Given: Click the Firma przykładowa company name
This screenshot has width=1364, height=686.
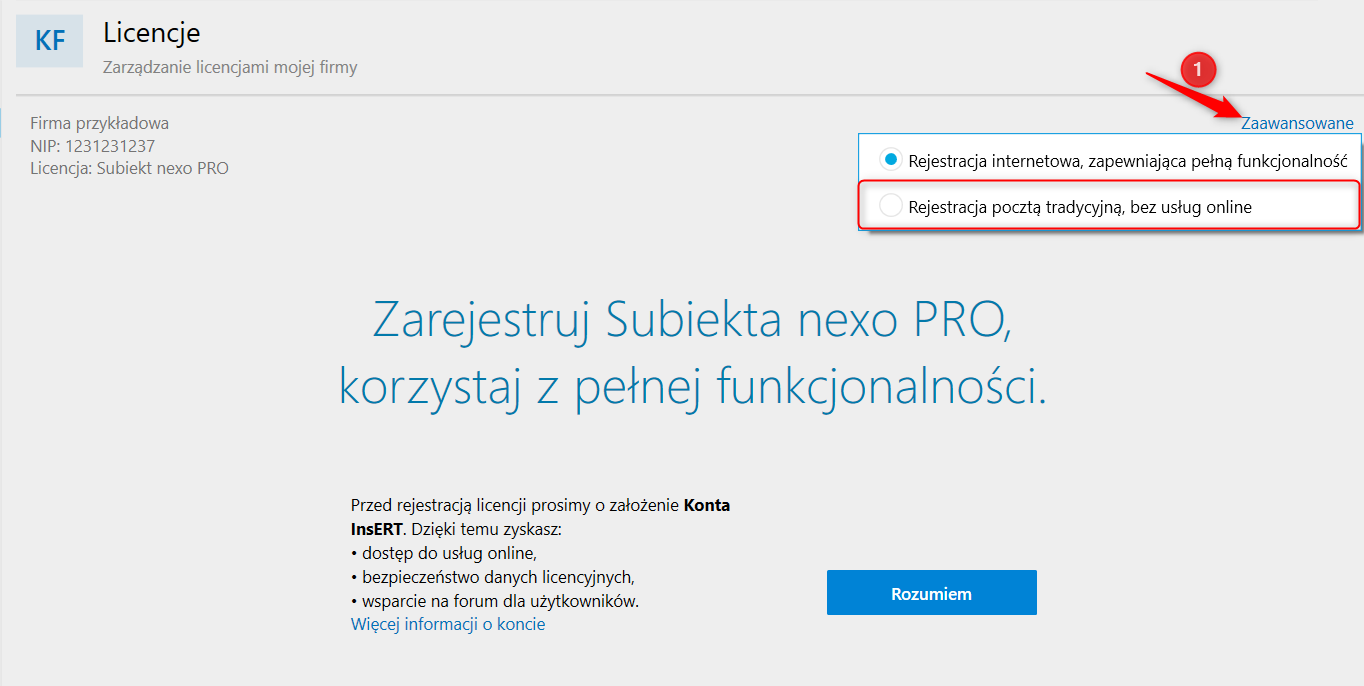Looking at the screenshot, I should click(x=99, y=124).
